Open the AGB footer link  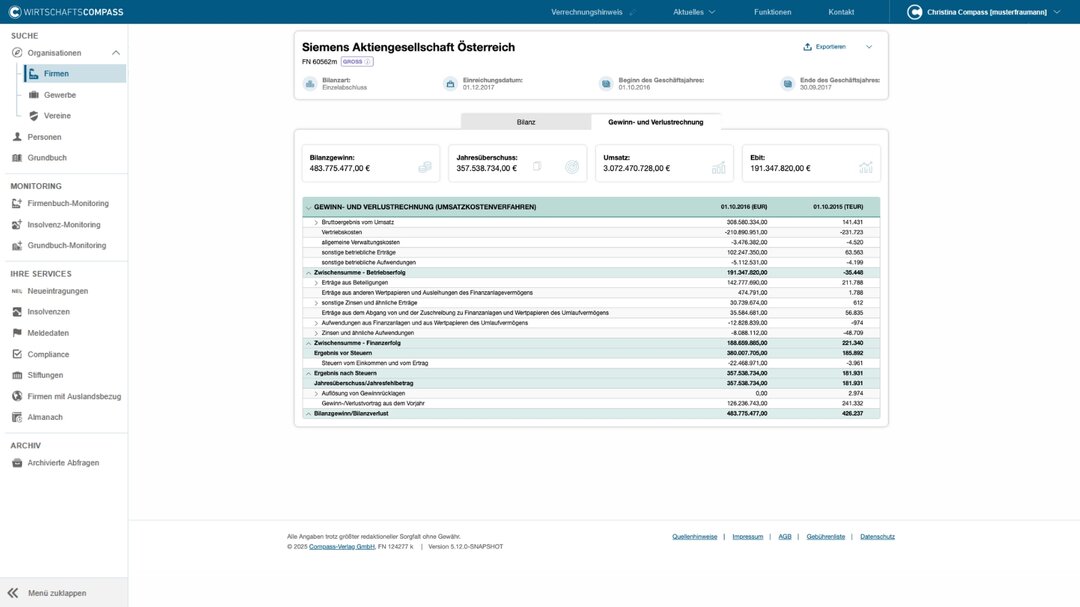tap(785, 537)
